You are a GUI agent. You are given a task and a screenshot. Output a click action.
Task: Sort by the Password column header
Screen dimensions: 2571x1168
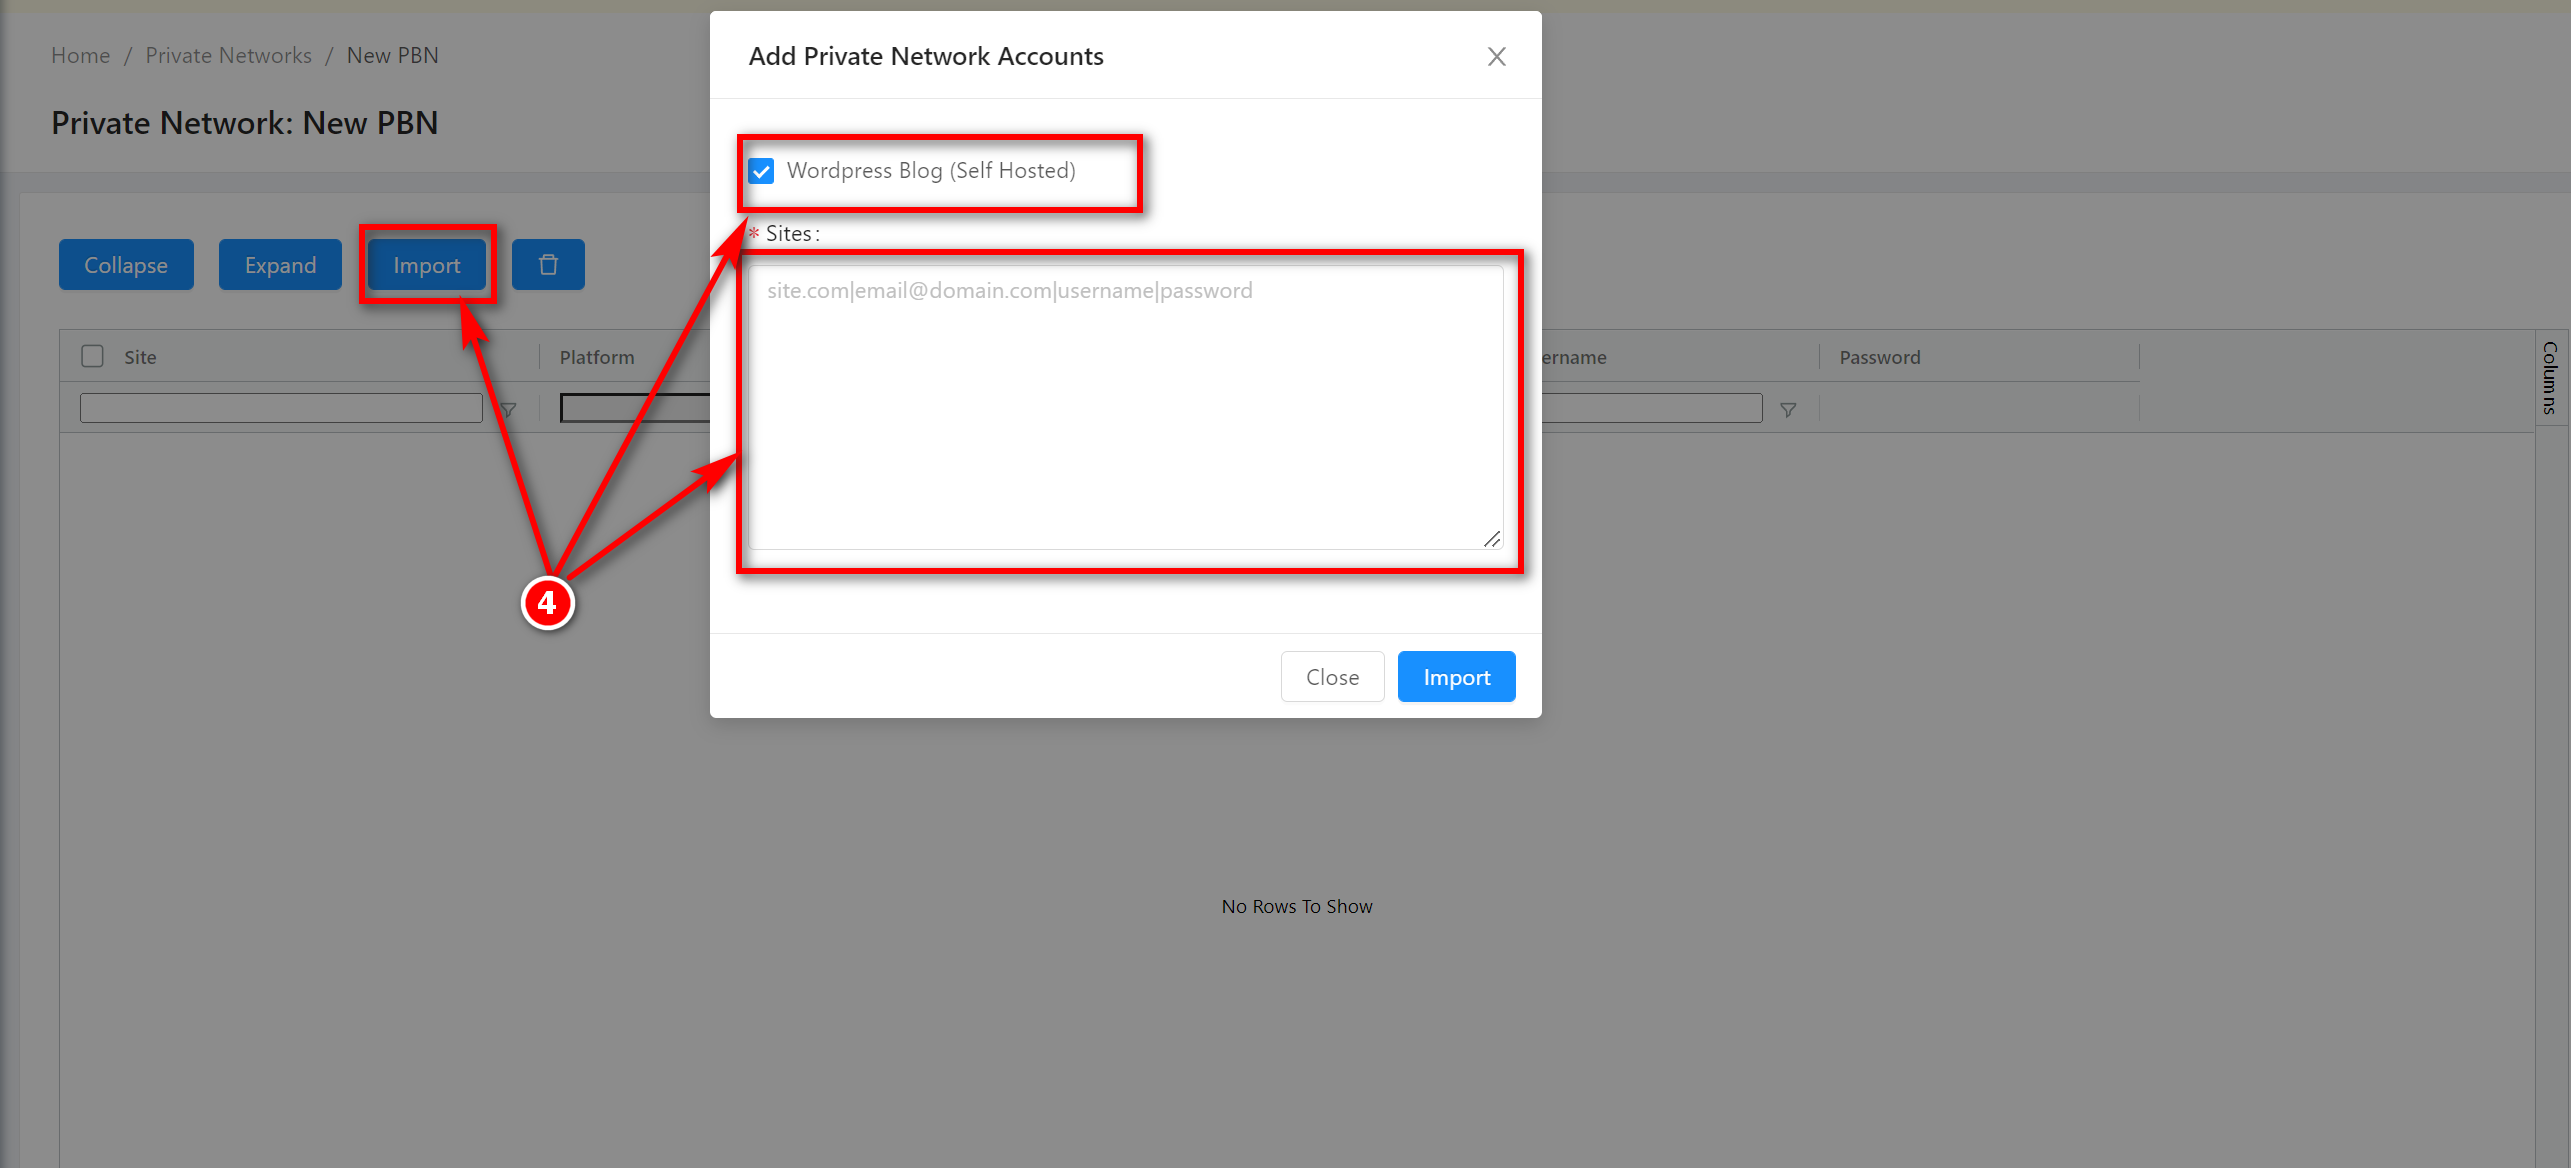(1880, 357)
